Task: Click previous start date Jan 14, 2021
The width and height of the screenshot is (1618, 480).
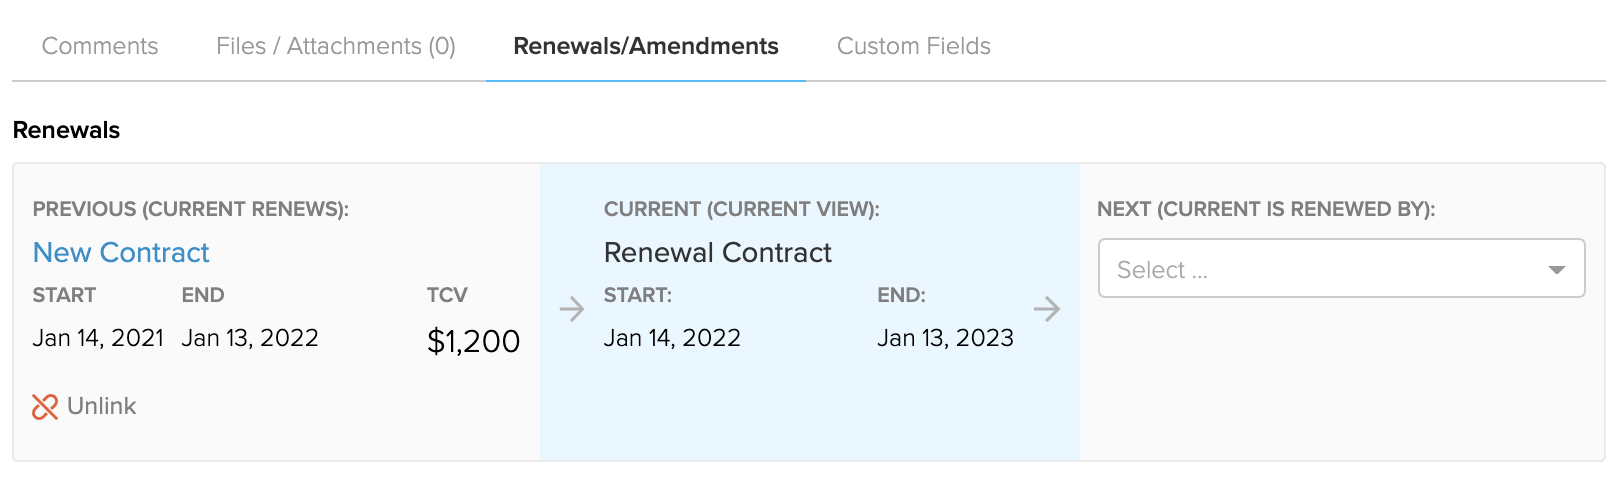Action: [x=98, y=338]
